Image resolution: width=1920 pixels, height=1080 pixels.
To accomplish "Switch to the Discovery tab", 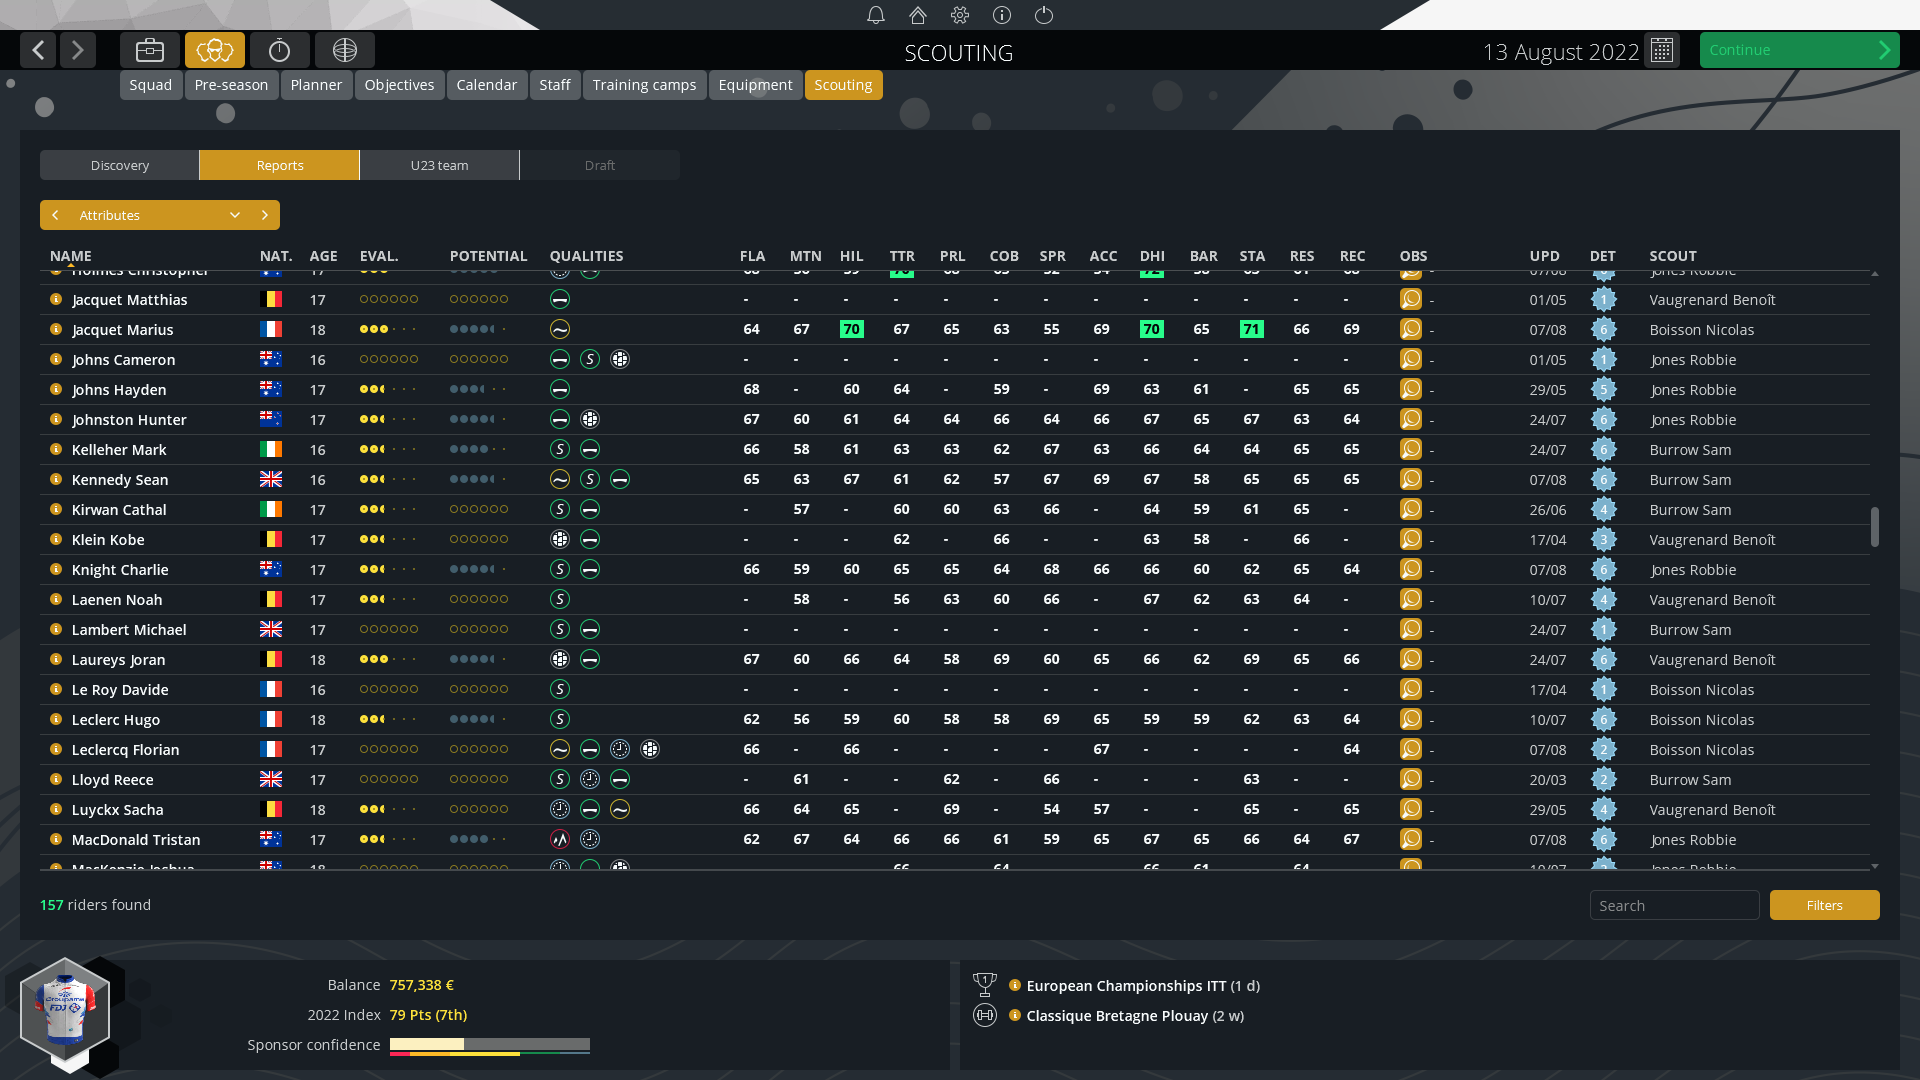I will [119, 165].
